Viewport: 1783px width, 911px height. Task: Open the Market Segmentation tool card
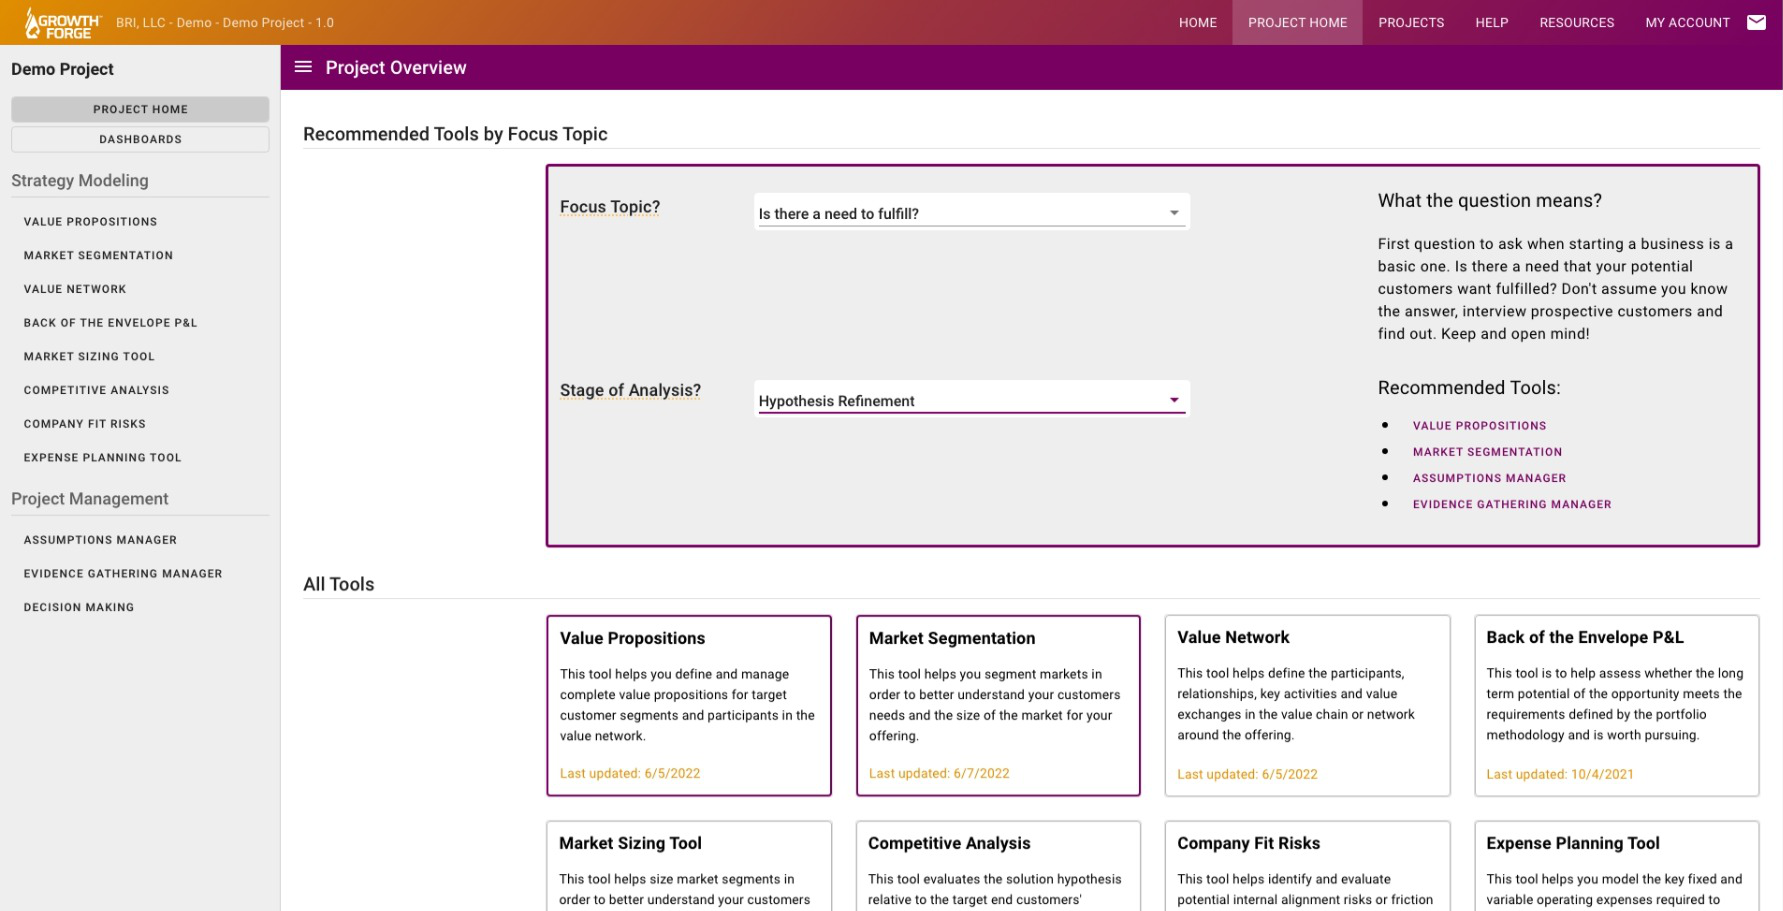point(998,705)
